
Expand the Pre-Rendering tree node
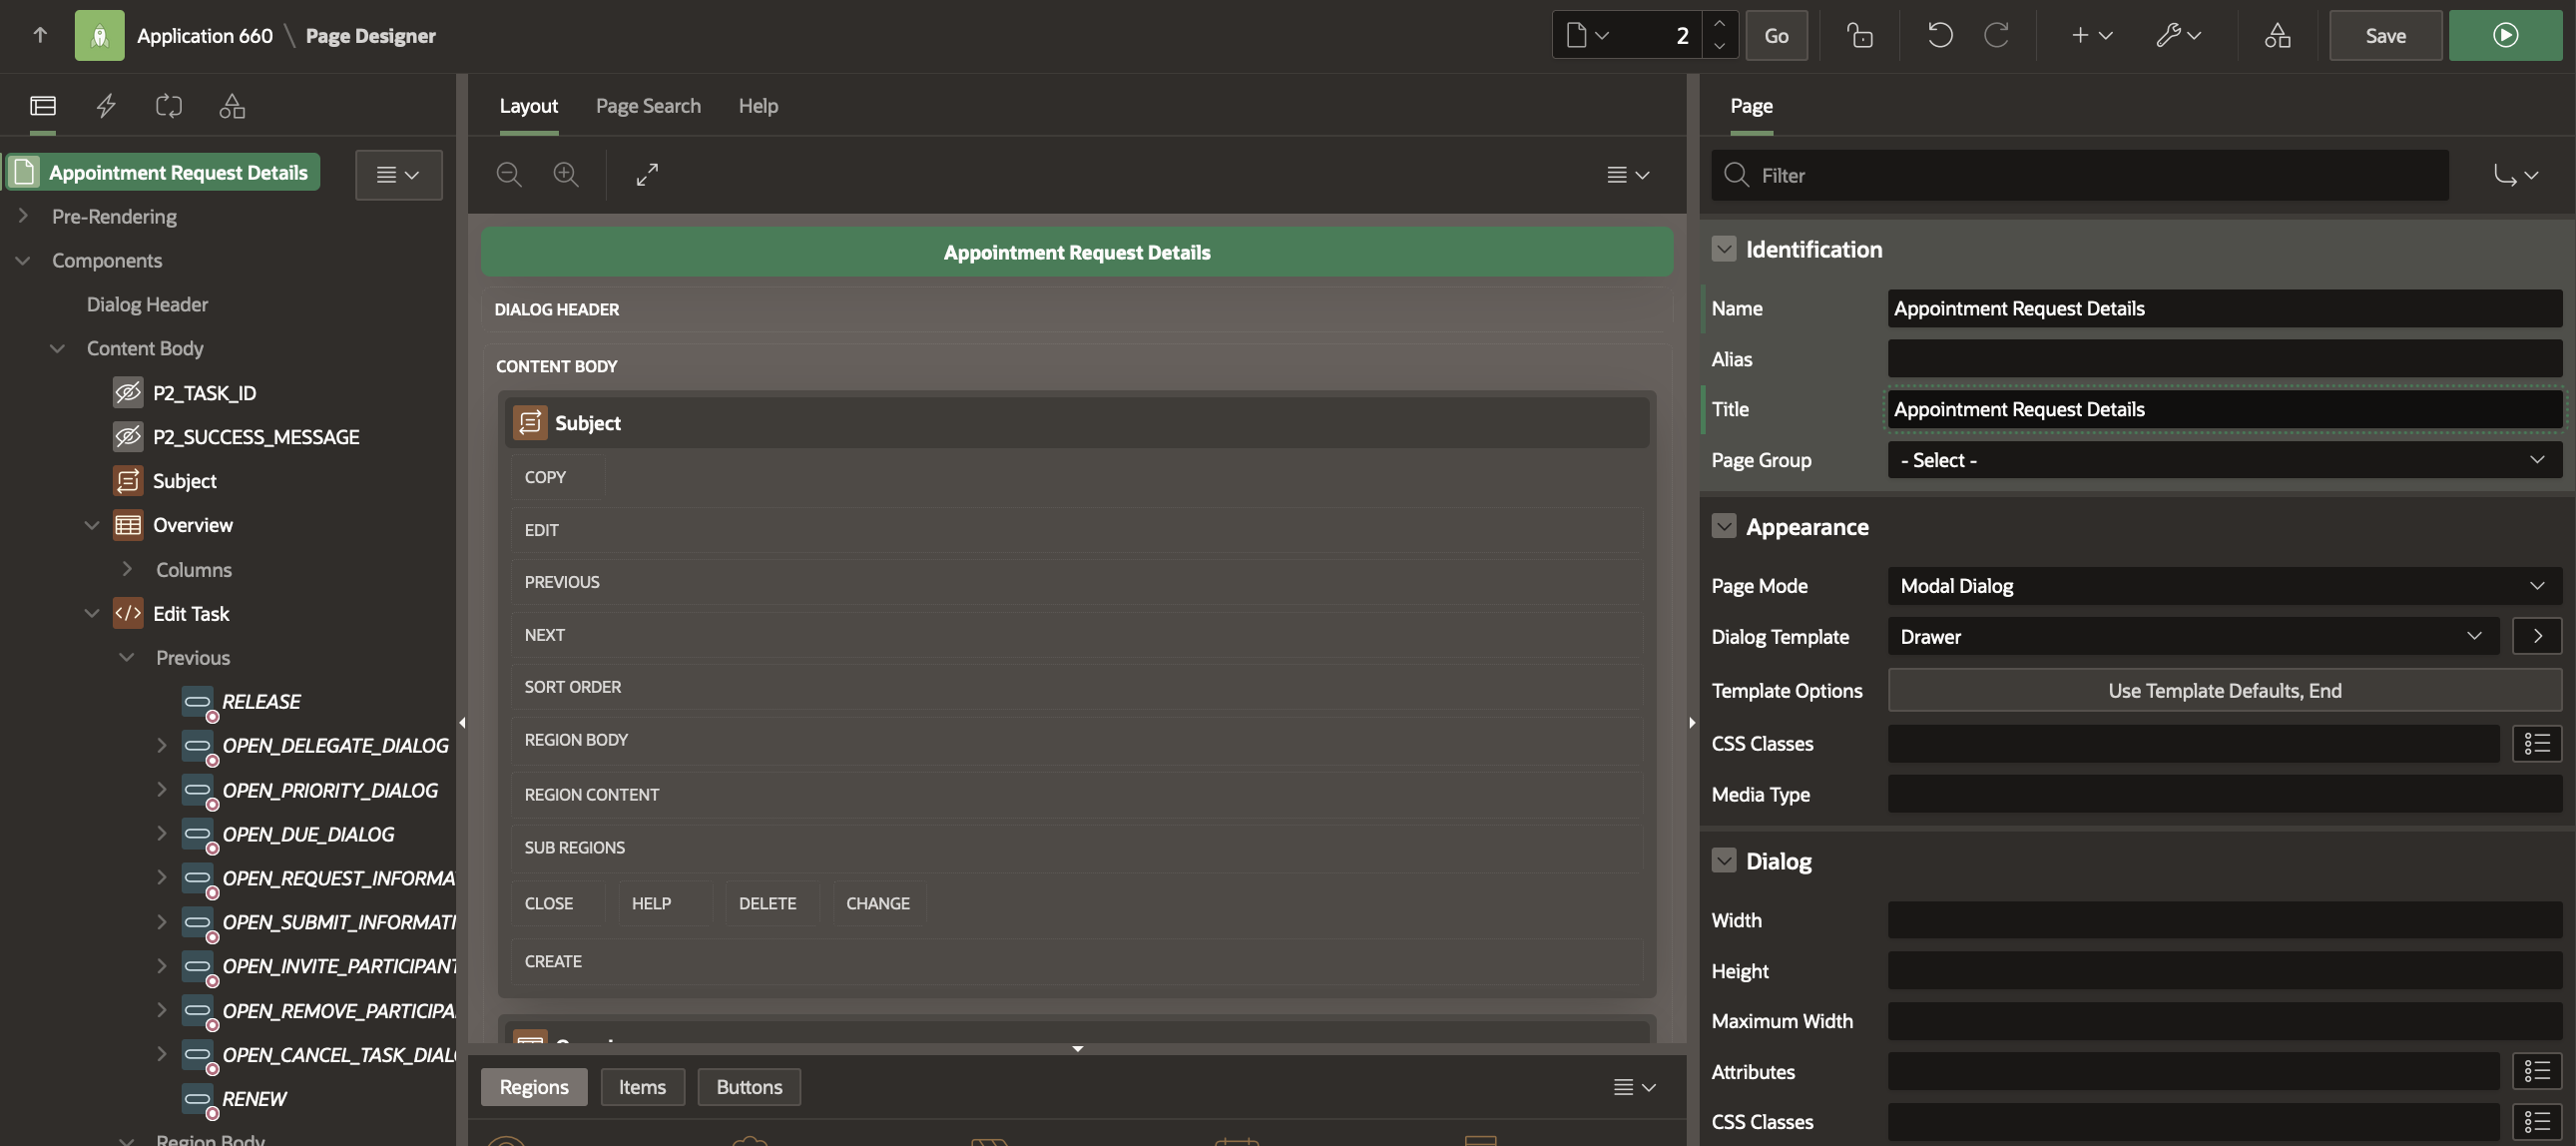pos(23,216)
